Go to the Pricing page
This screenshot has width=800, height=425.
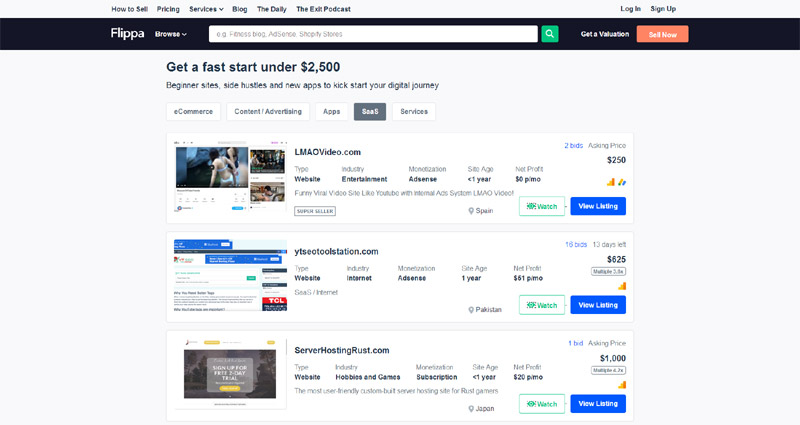tap(168, 9)
